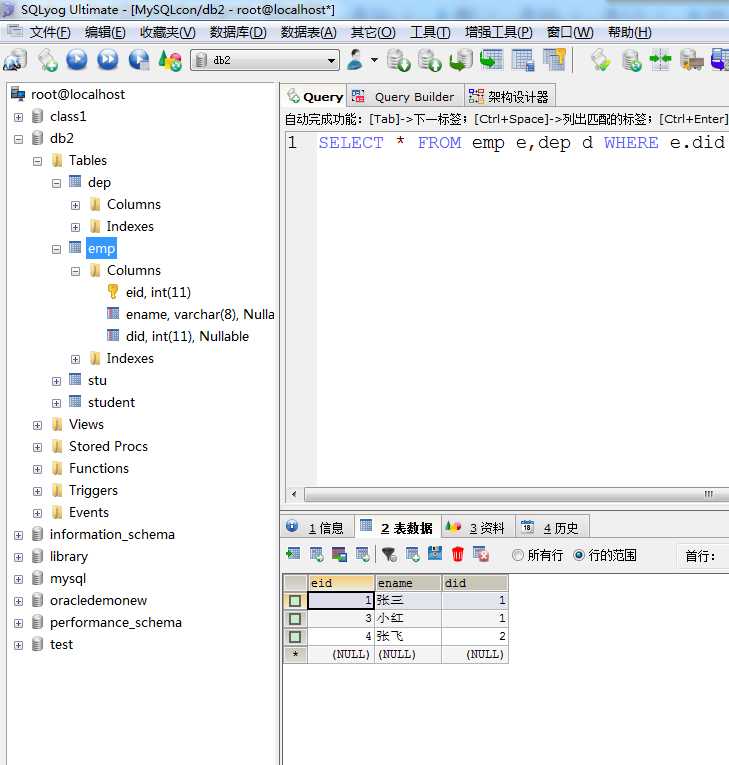The image size is (729, 765).
Task: Collapse the emp table node
Action: (57, 249)
